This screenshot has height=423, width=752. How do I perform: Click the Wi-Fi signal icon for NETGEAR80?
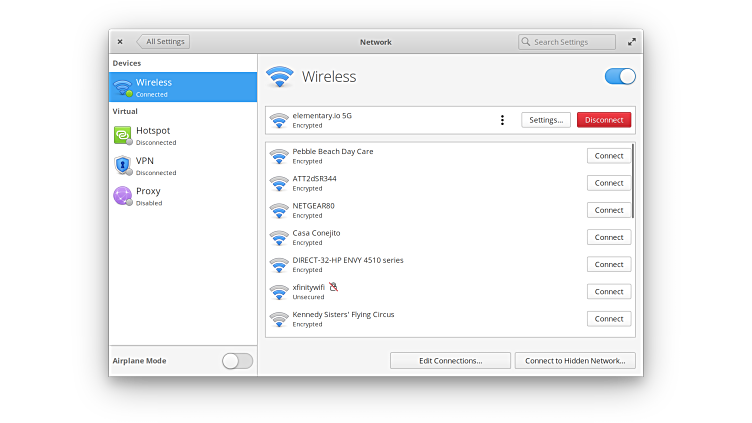(278, 210)
